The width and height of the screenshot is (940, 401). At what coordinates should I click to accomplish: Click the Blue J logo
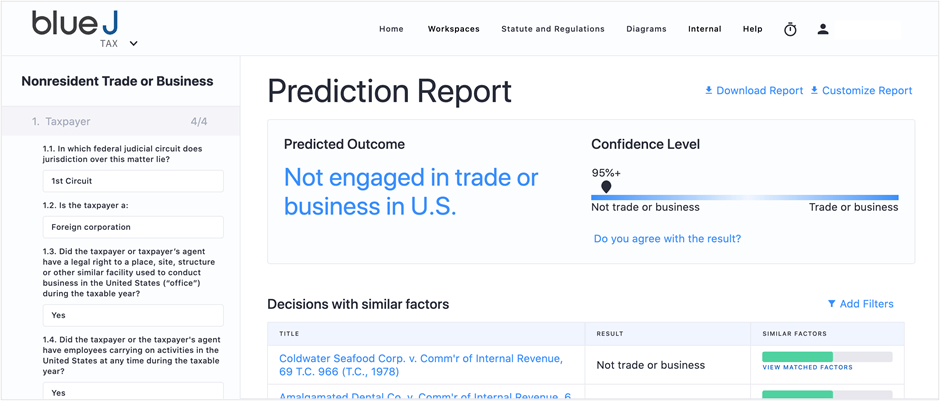(75, 23)
